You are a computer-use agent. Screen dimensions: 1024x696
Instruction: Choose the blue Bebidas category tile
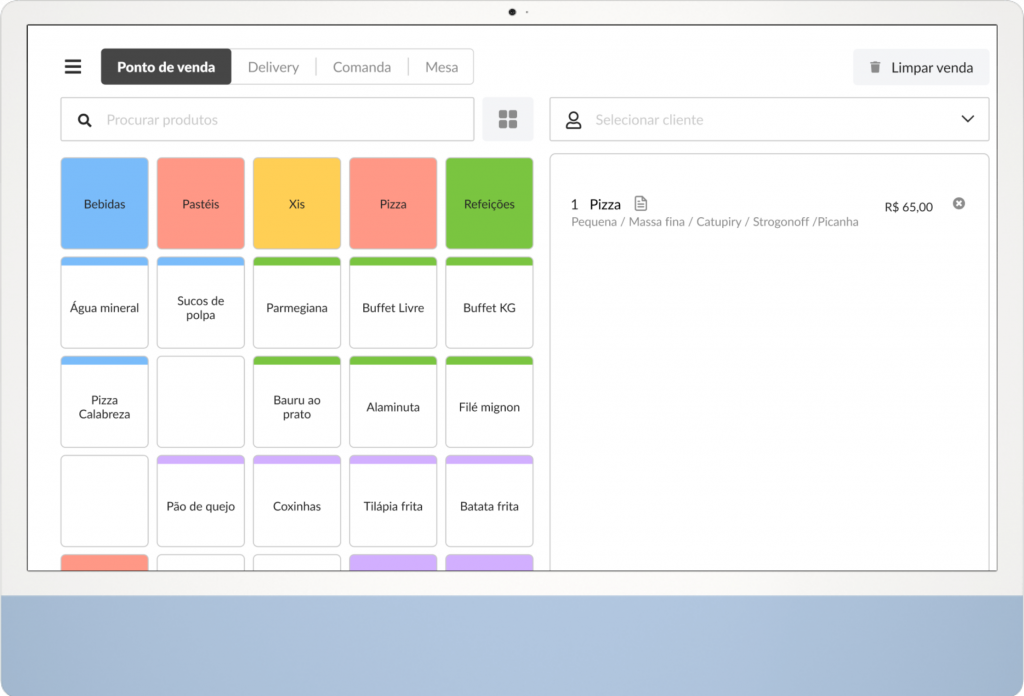pos(105,204)
